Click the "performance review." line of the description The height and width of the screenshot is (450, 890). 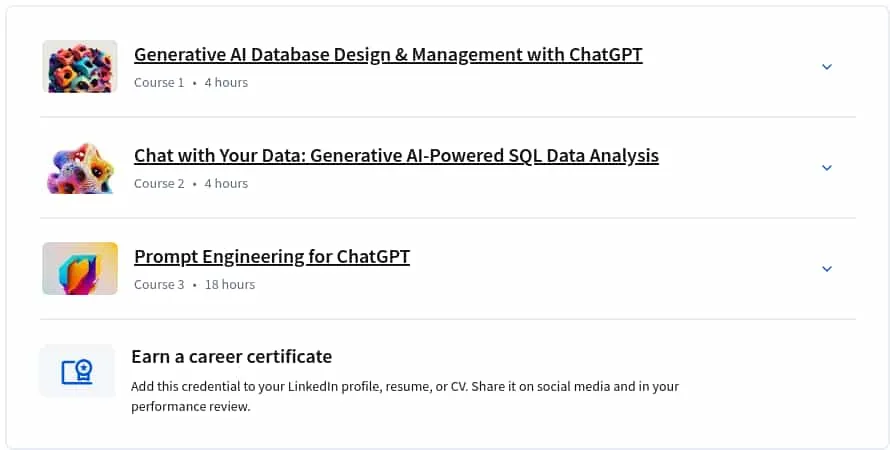pyautogui.click(x=191, y=407)
